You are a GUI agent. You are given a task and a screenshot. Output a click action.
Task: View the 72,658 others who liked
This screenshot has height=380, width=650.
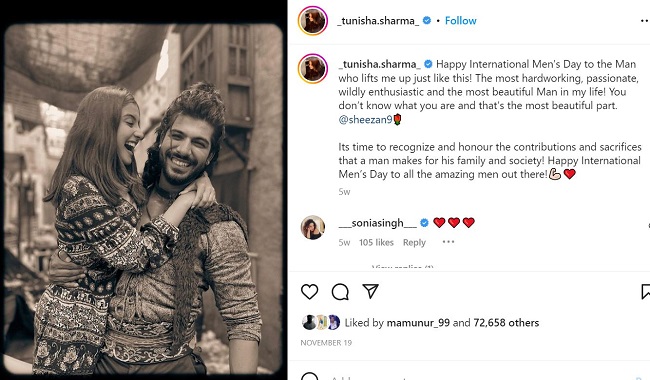point(506,323)
